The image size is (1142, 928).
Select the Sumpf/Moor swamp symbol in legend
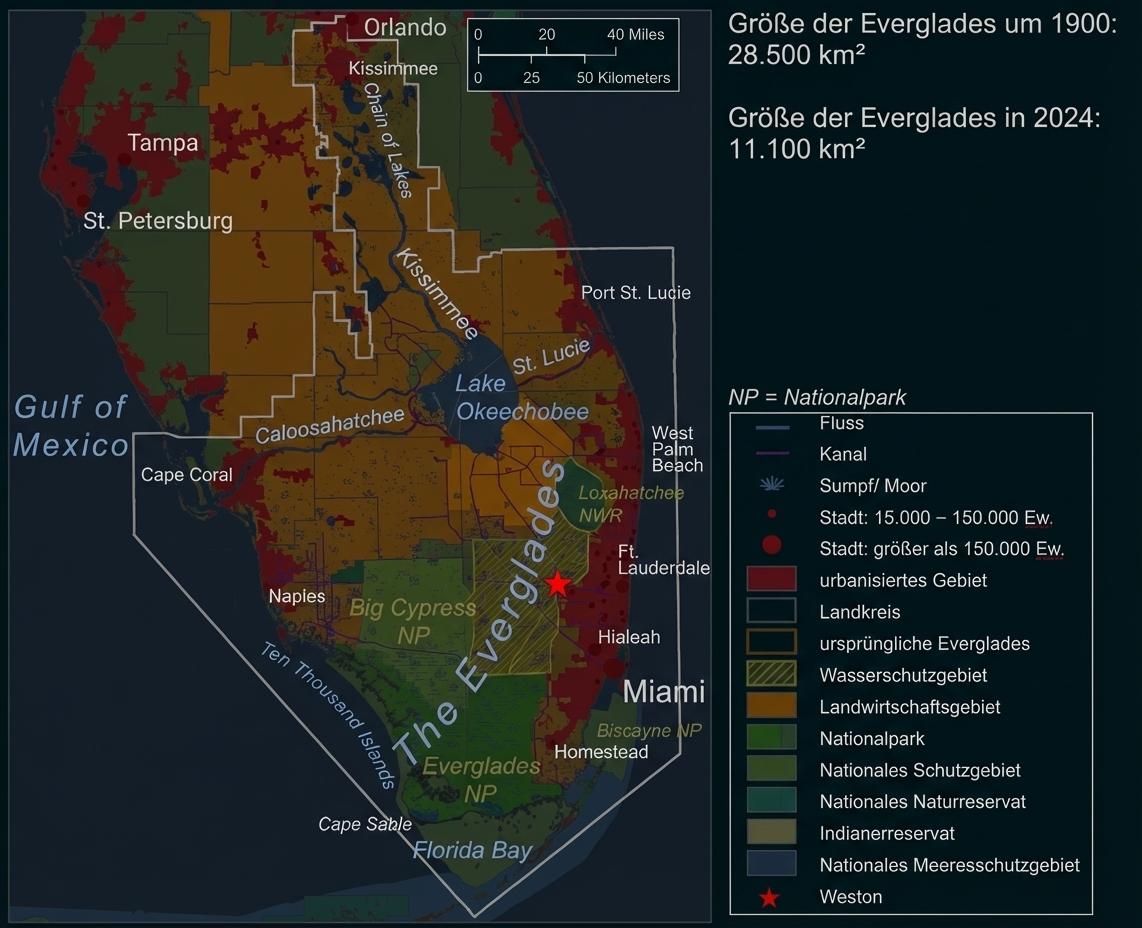pyautogui.click(x=771, y=485)
